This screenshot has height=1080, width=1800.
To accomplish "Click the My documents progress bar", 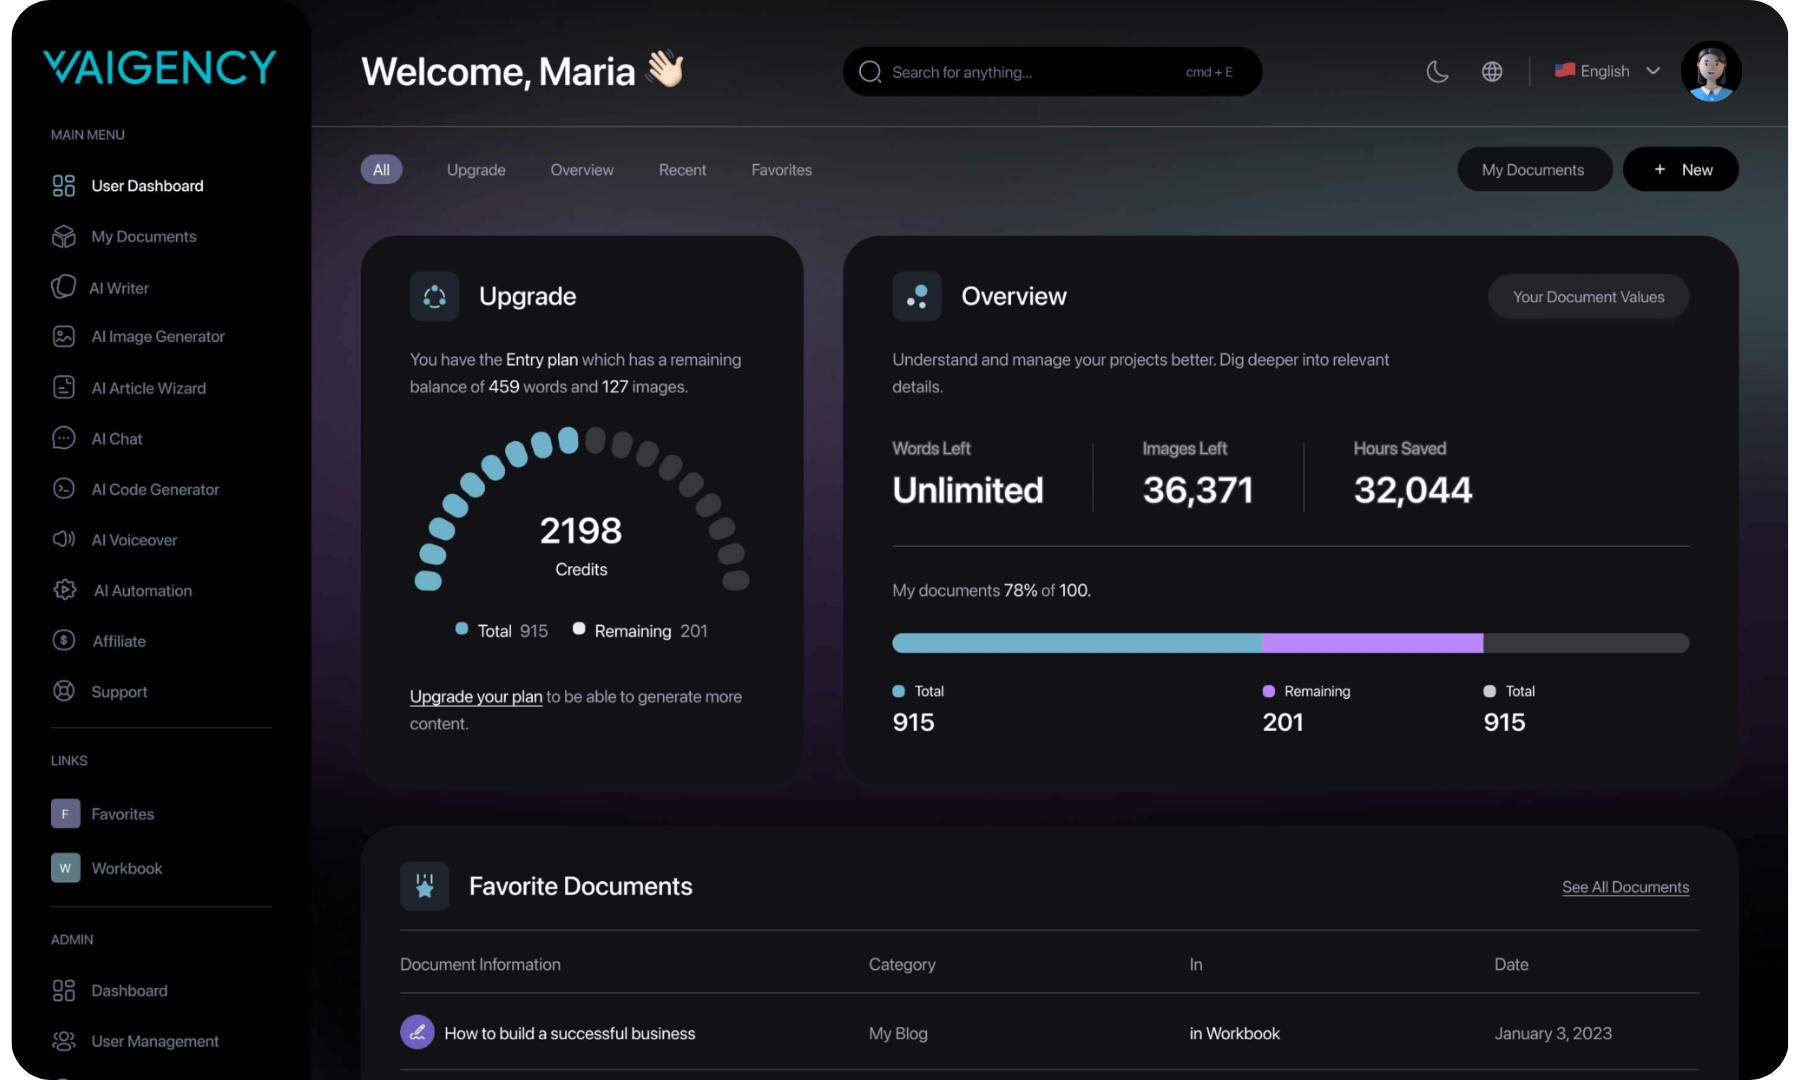I will [1290, 643].
